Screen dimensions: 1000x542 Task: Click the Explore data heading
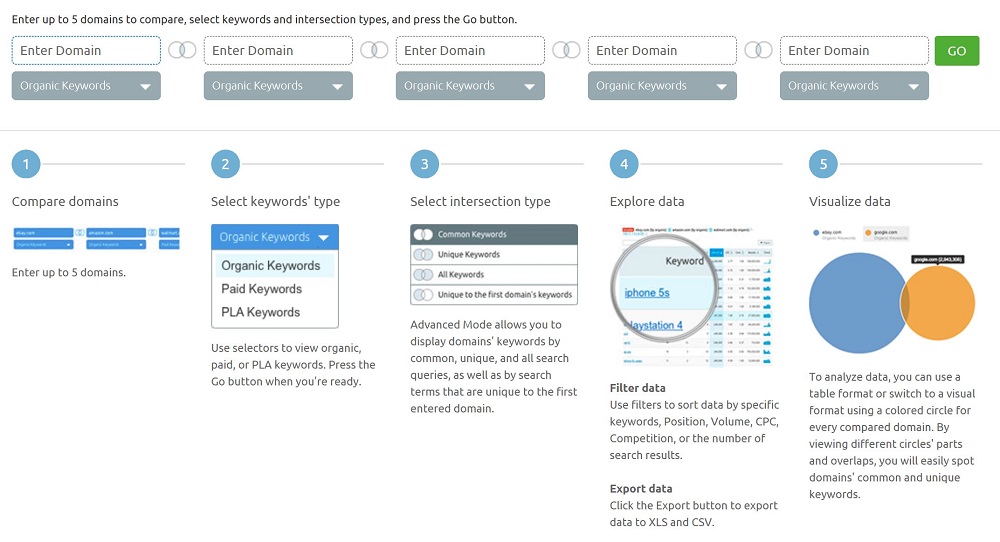[x=647, y=201]
